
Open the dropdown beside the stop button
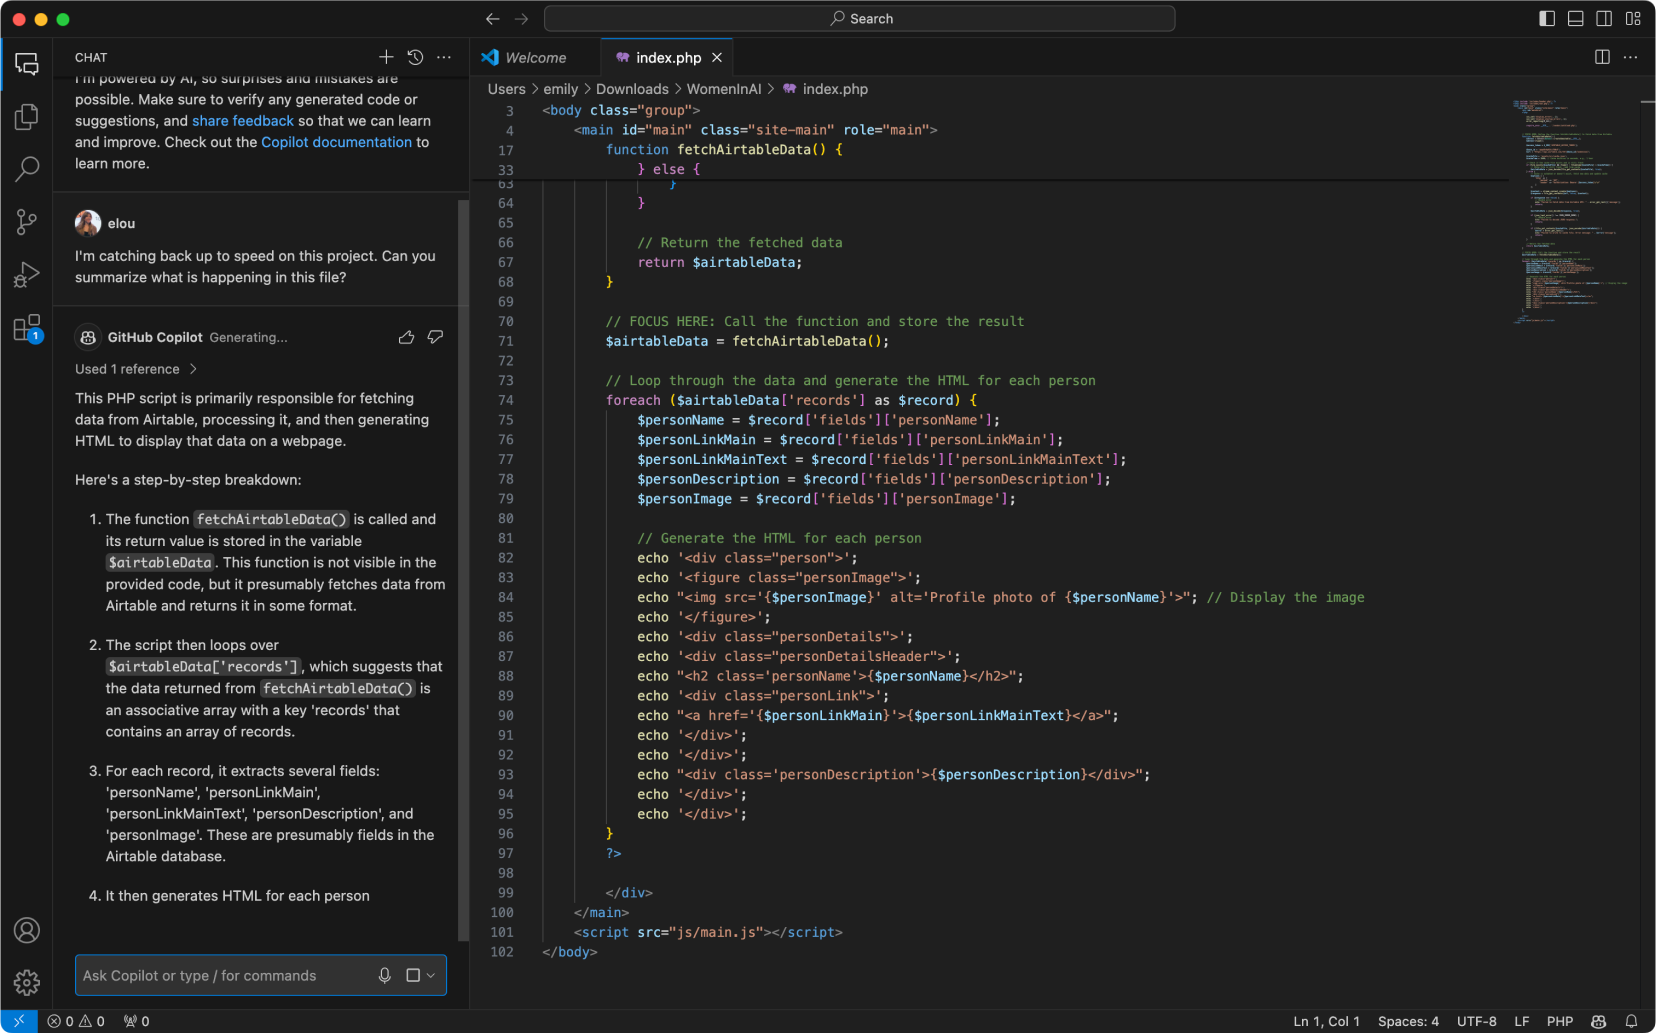pyautogui.click(x=431, y=976)
